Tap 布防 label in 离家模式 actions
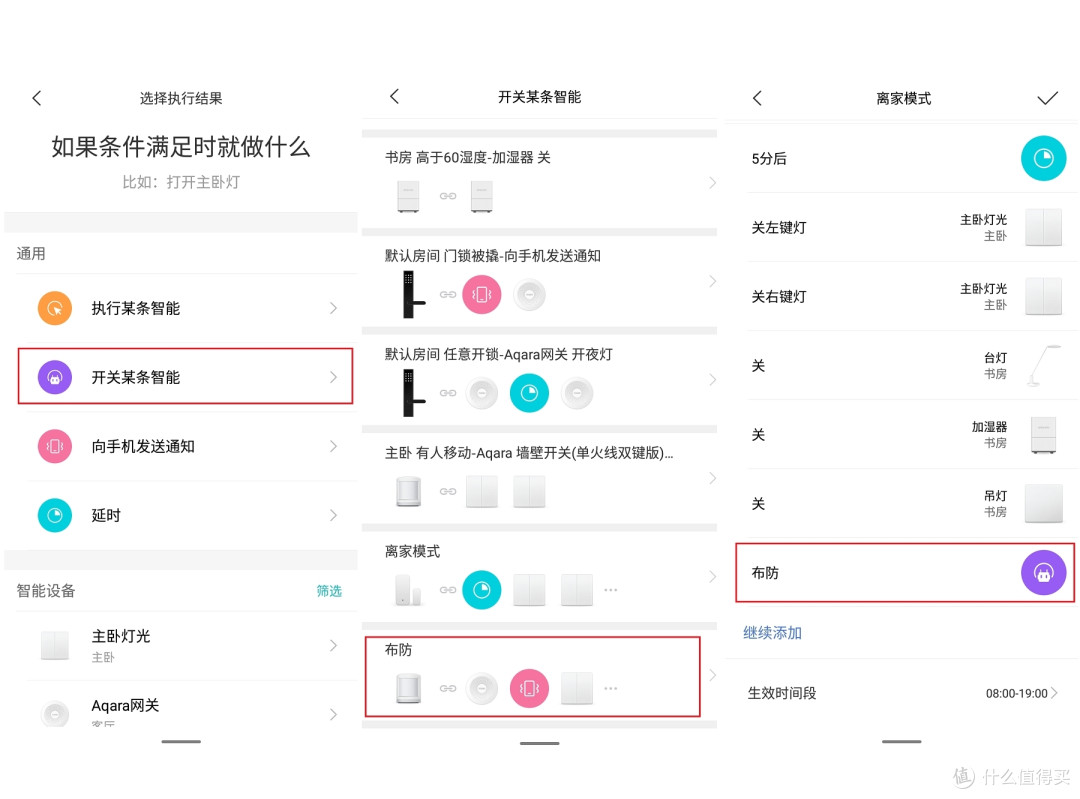 (x=765, y=573)
